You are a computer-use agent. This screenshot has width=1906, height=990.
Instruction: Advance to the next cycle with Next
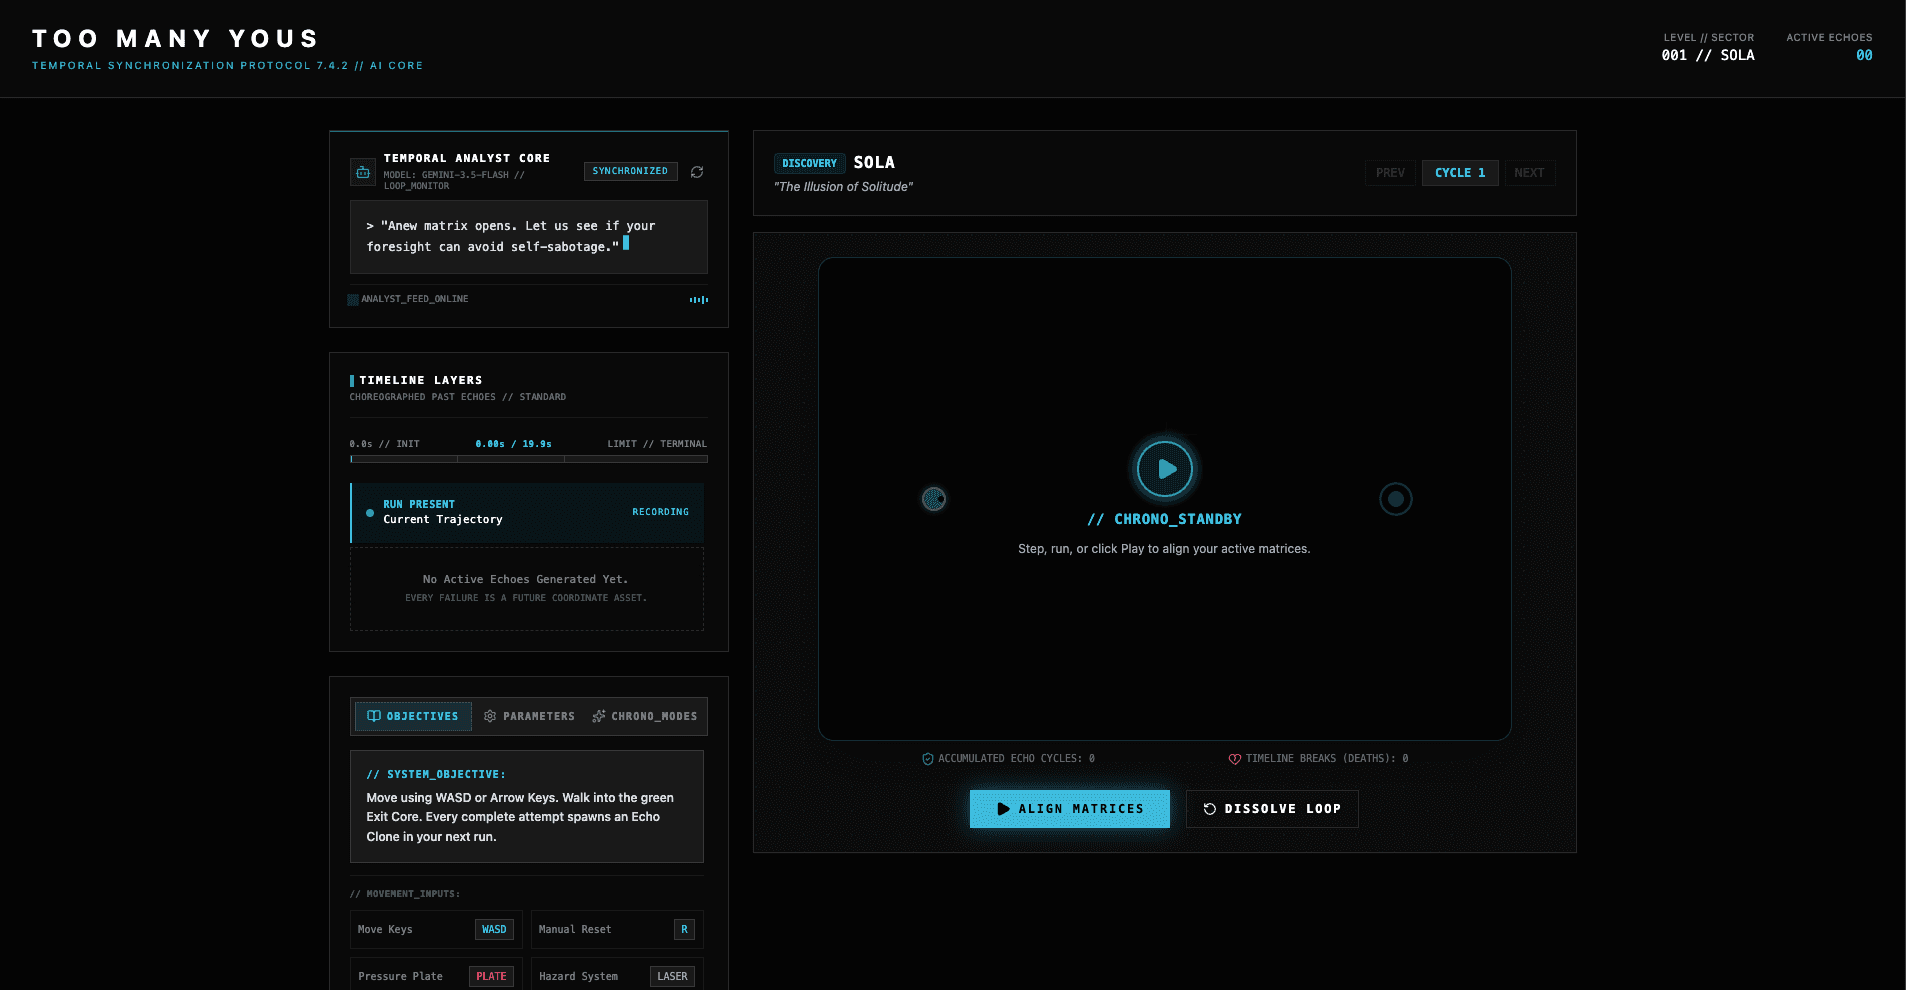[x=1529, y=173]
